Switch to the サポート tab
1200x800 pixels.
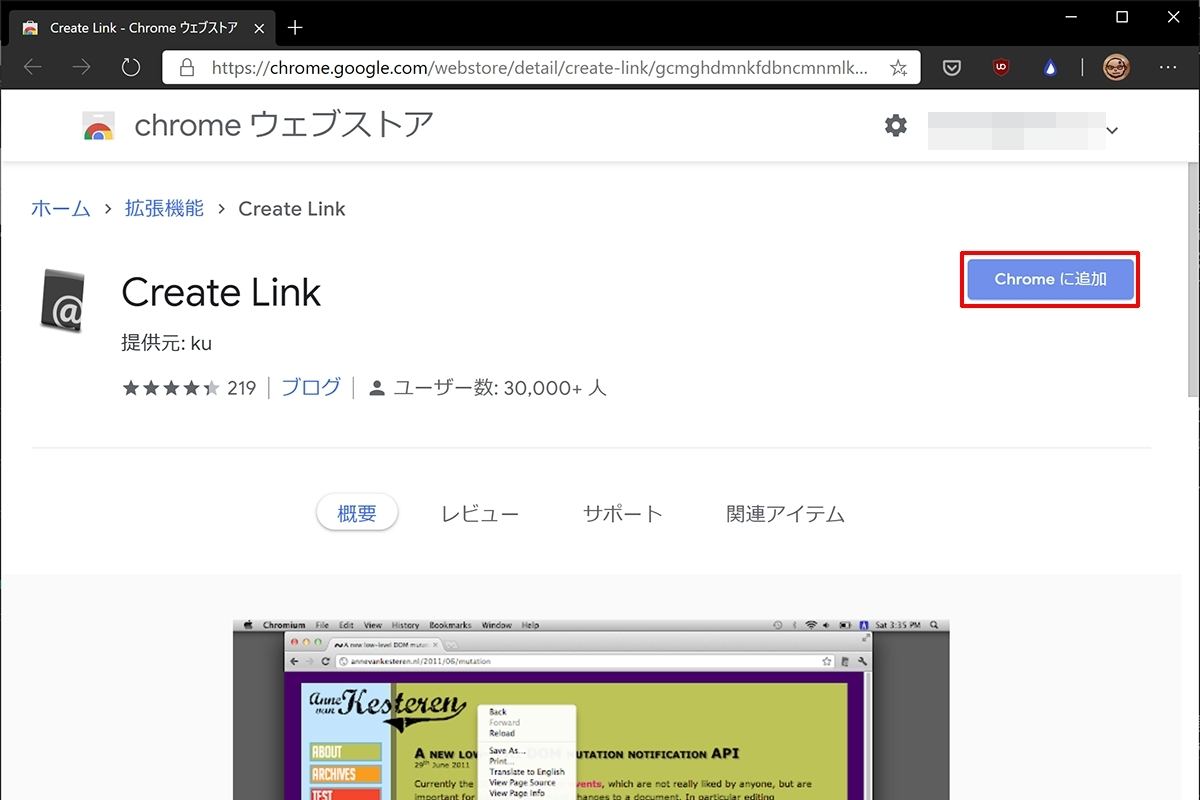coord(623,514)
